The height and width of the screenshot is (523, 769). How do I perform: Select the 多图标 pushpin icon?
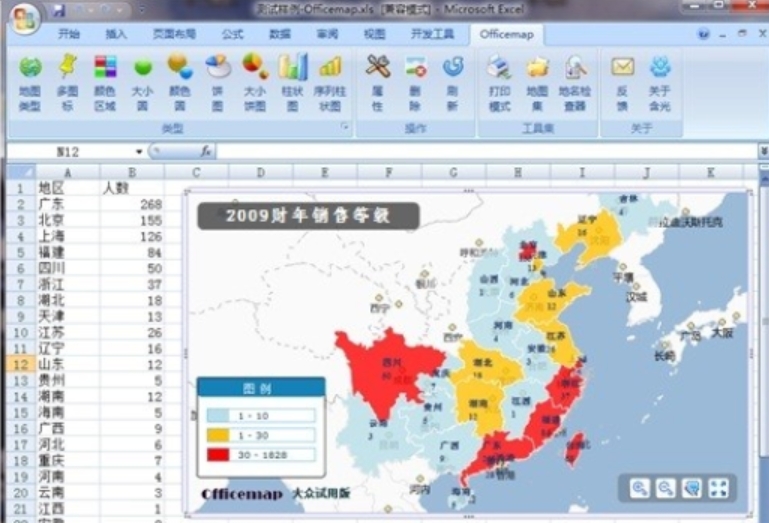click(67, 79)
